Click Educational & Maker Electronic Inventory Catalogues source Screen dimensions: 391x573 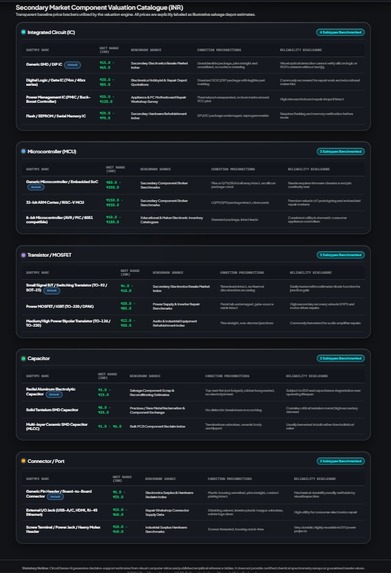click(172, 220)
